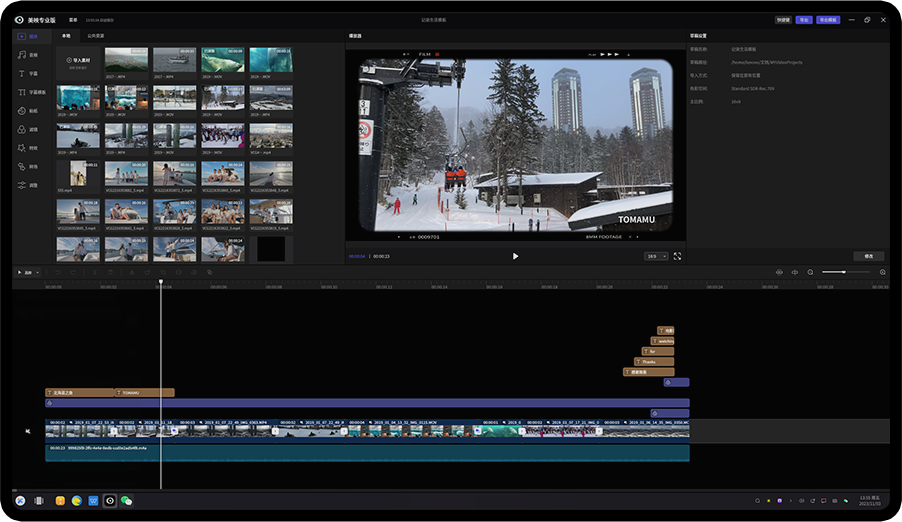
Task: Open the 16:9 aspect ratio dropdown
Action: coord(656,256)
